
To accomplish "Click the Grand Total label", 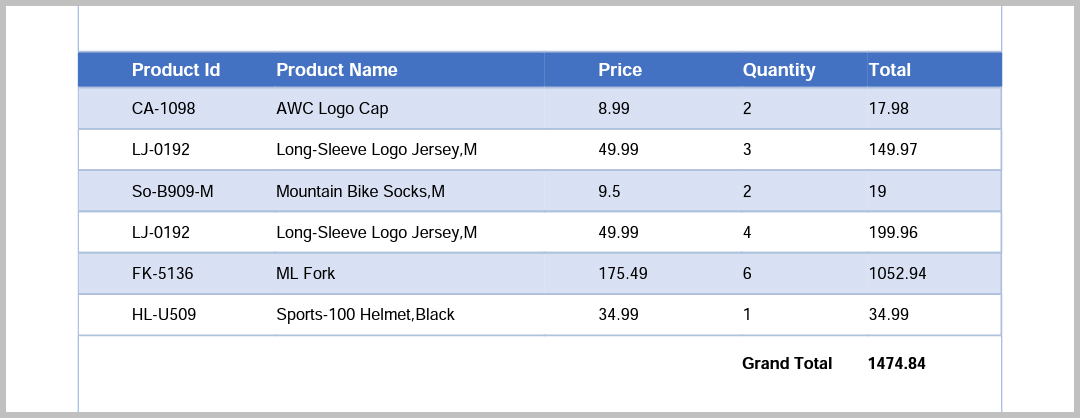I will pos(787,364).
